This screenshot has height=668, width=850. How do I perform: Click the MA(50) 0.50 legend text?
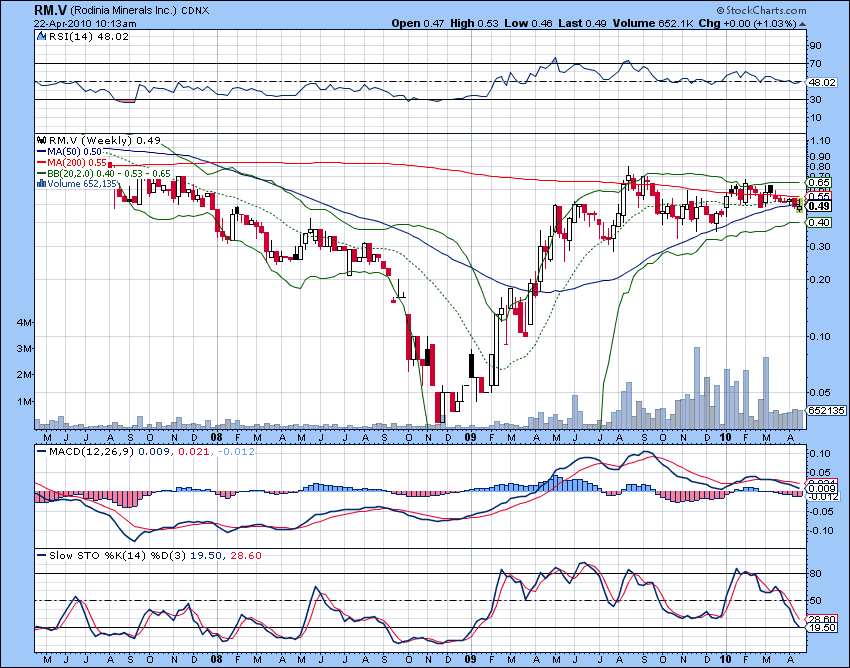coord(74,152)
